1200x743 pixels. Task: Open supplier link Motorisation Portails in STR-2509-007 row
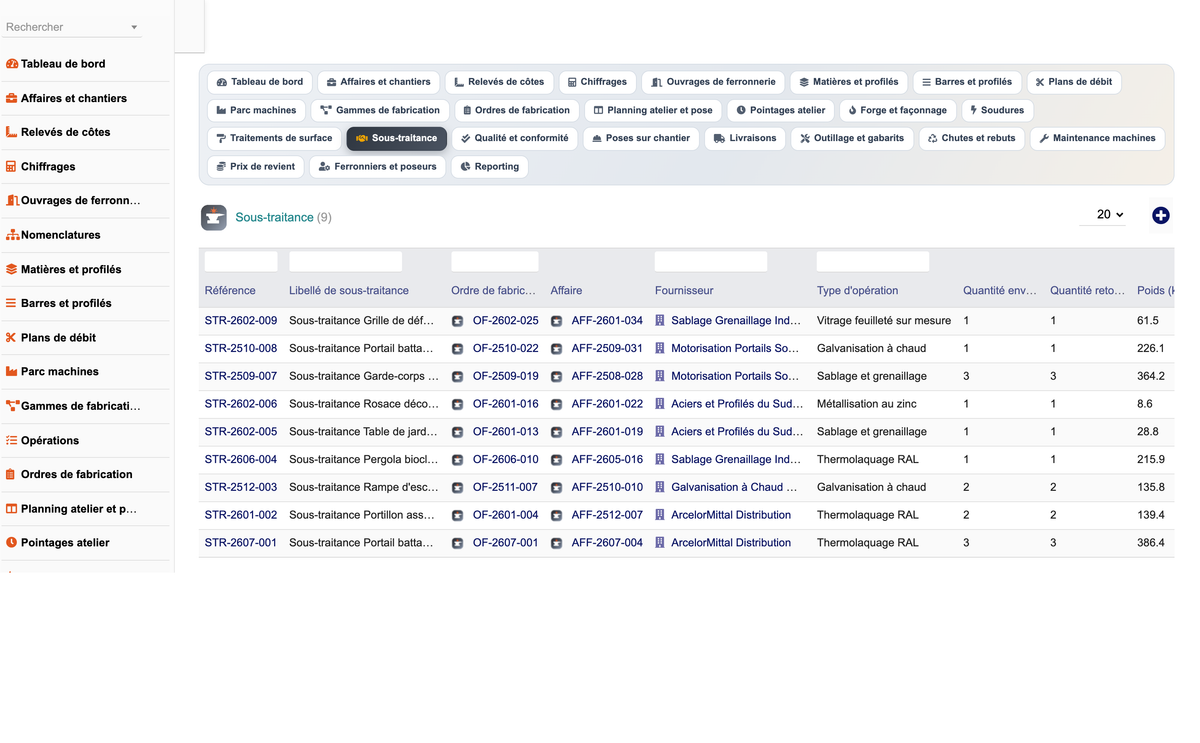coord(735,376)
